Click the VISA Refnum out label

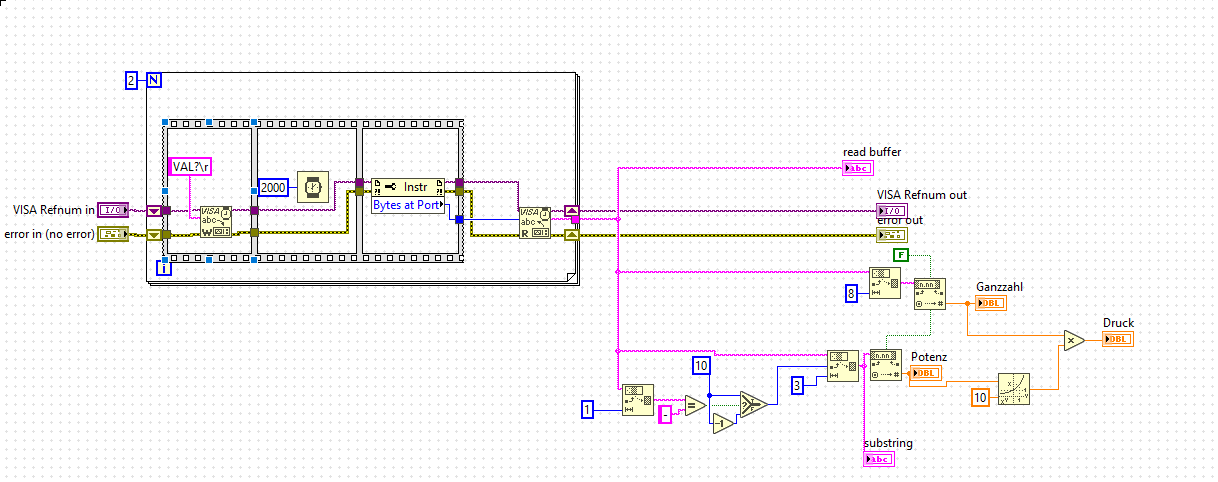[x=922, y=195]
